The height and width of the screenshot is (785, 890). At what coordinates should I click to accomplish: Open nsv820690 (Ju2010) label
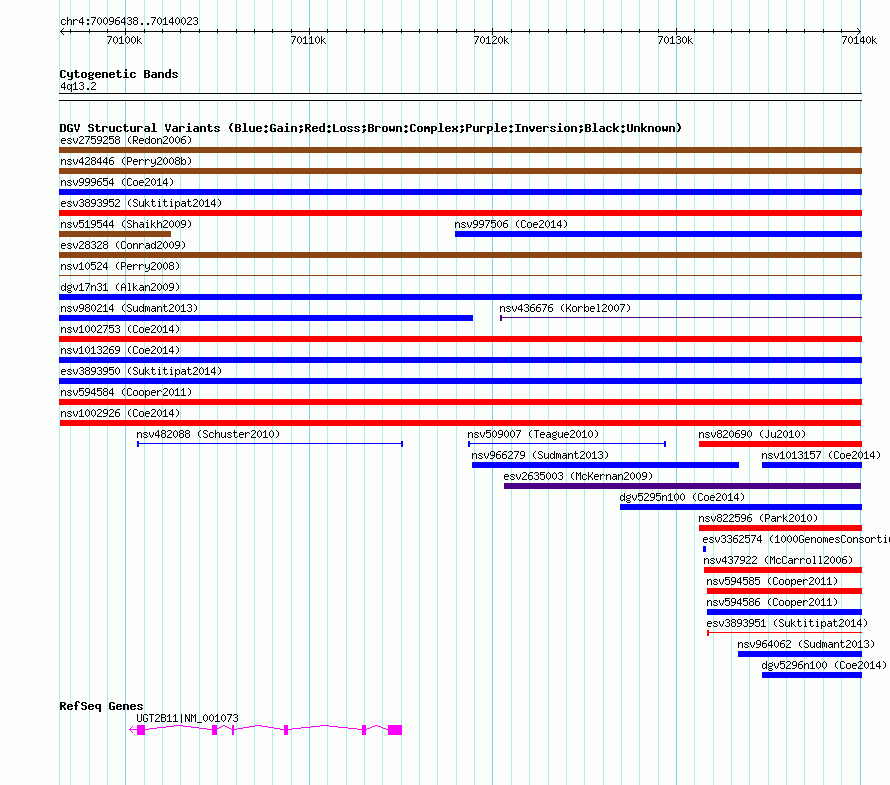point(752,434)
